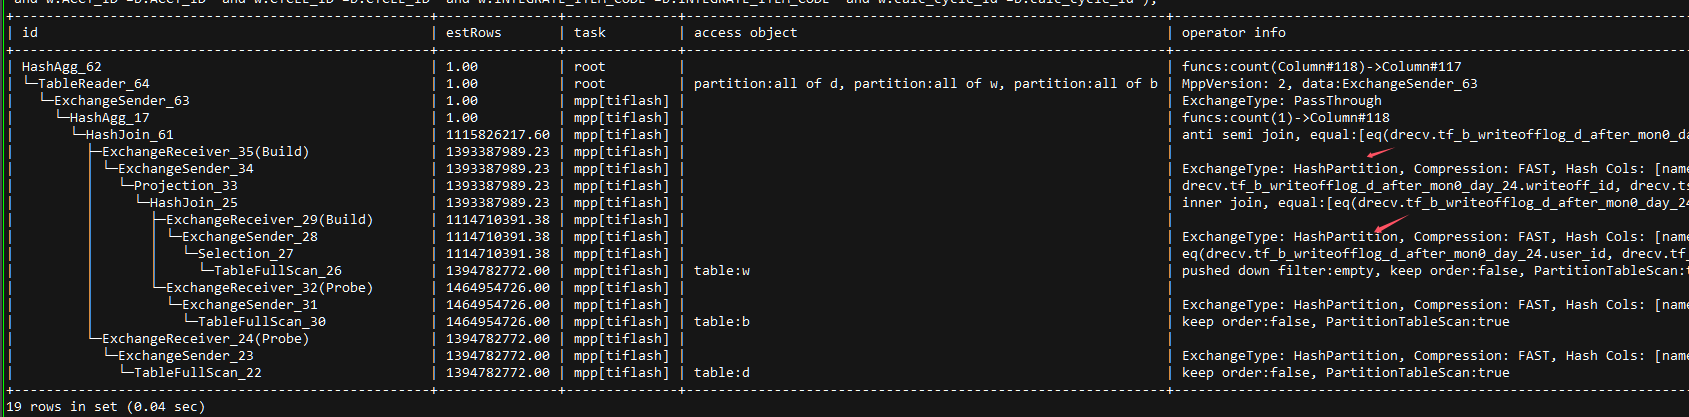1689x417 pixels.
Task: Click the HashAgg_62 root node
Action: click(61, 67)
